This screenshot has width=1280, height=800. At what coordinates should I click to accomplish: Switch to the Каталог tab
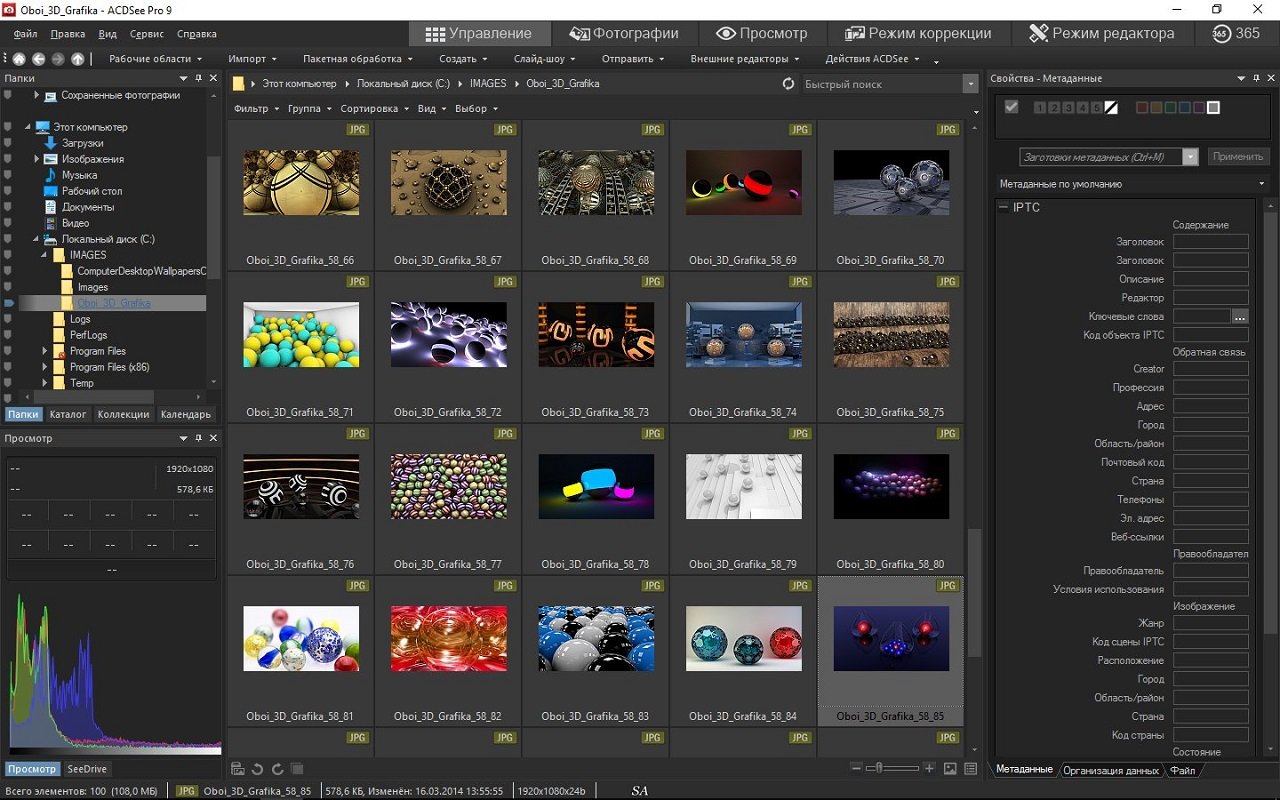tap(69, 414)
